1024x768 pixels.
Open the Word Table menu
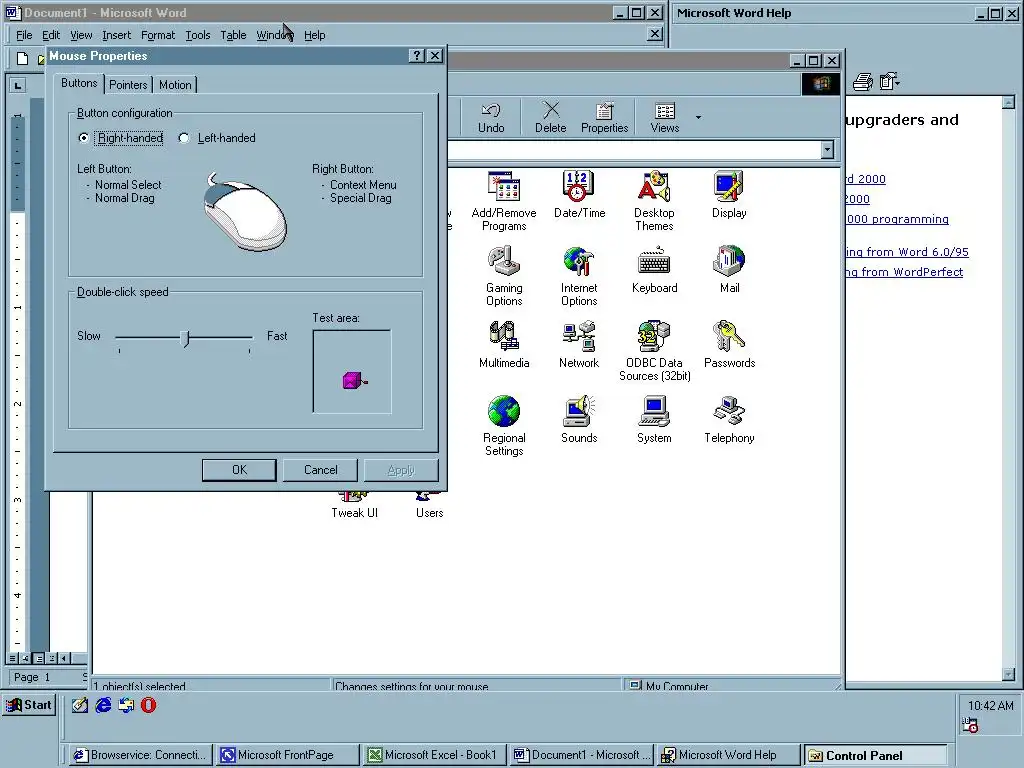(233, 35)
